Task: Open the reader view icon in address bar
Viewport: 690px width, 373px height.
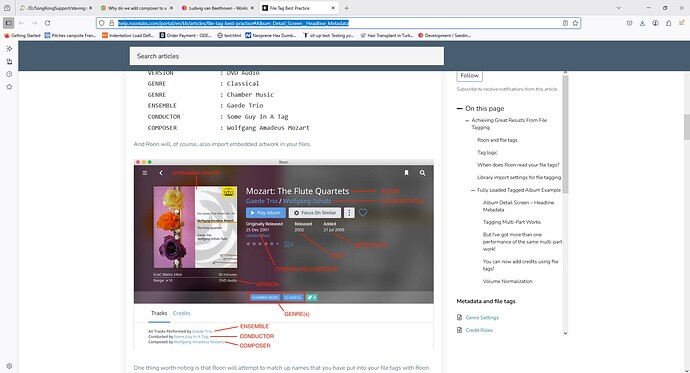Action: [x=565, y=23]
